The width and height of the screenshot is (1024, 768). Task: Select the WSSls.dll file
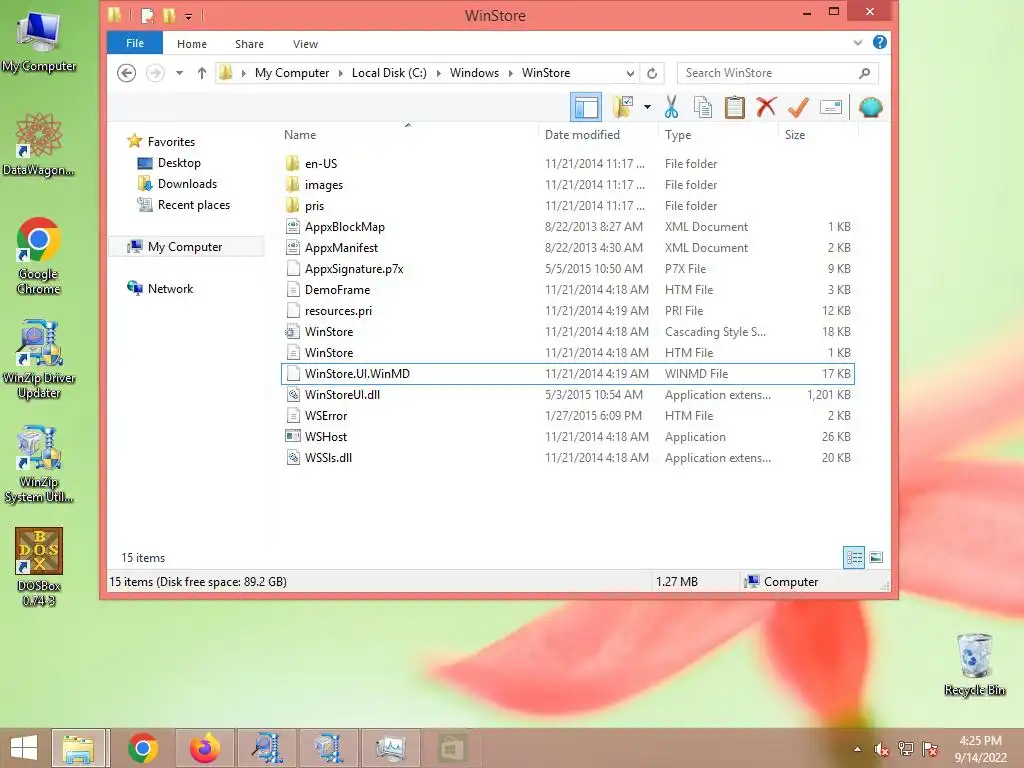[568, 457]
